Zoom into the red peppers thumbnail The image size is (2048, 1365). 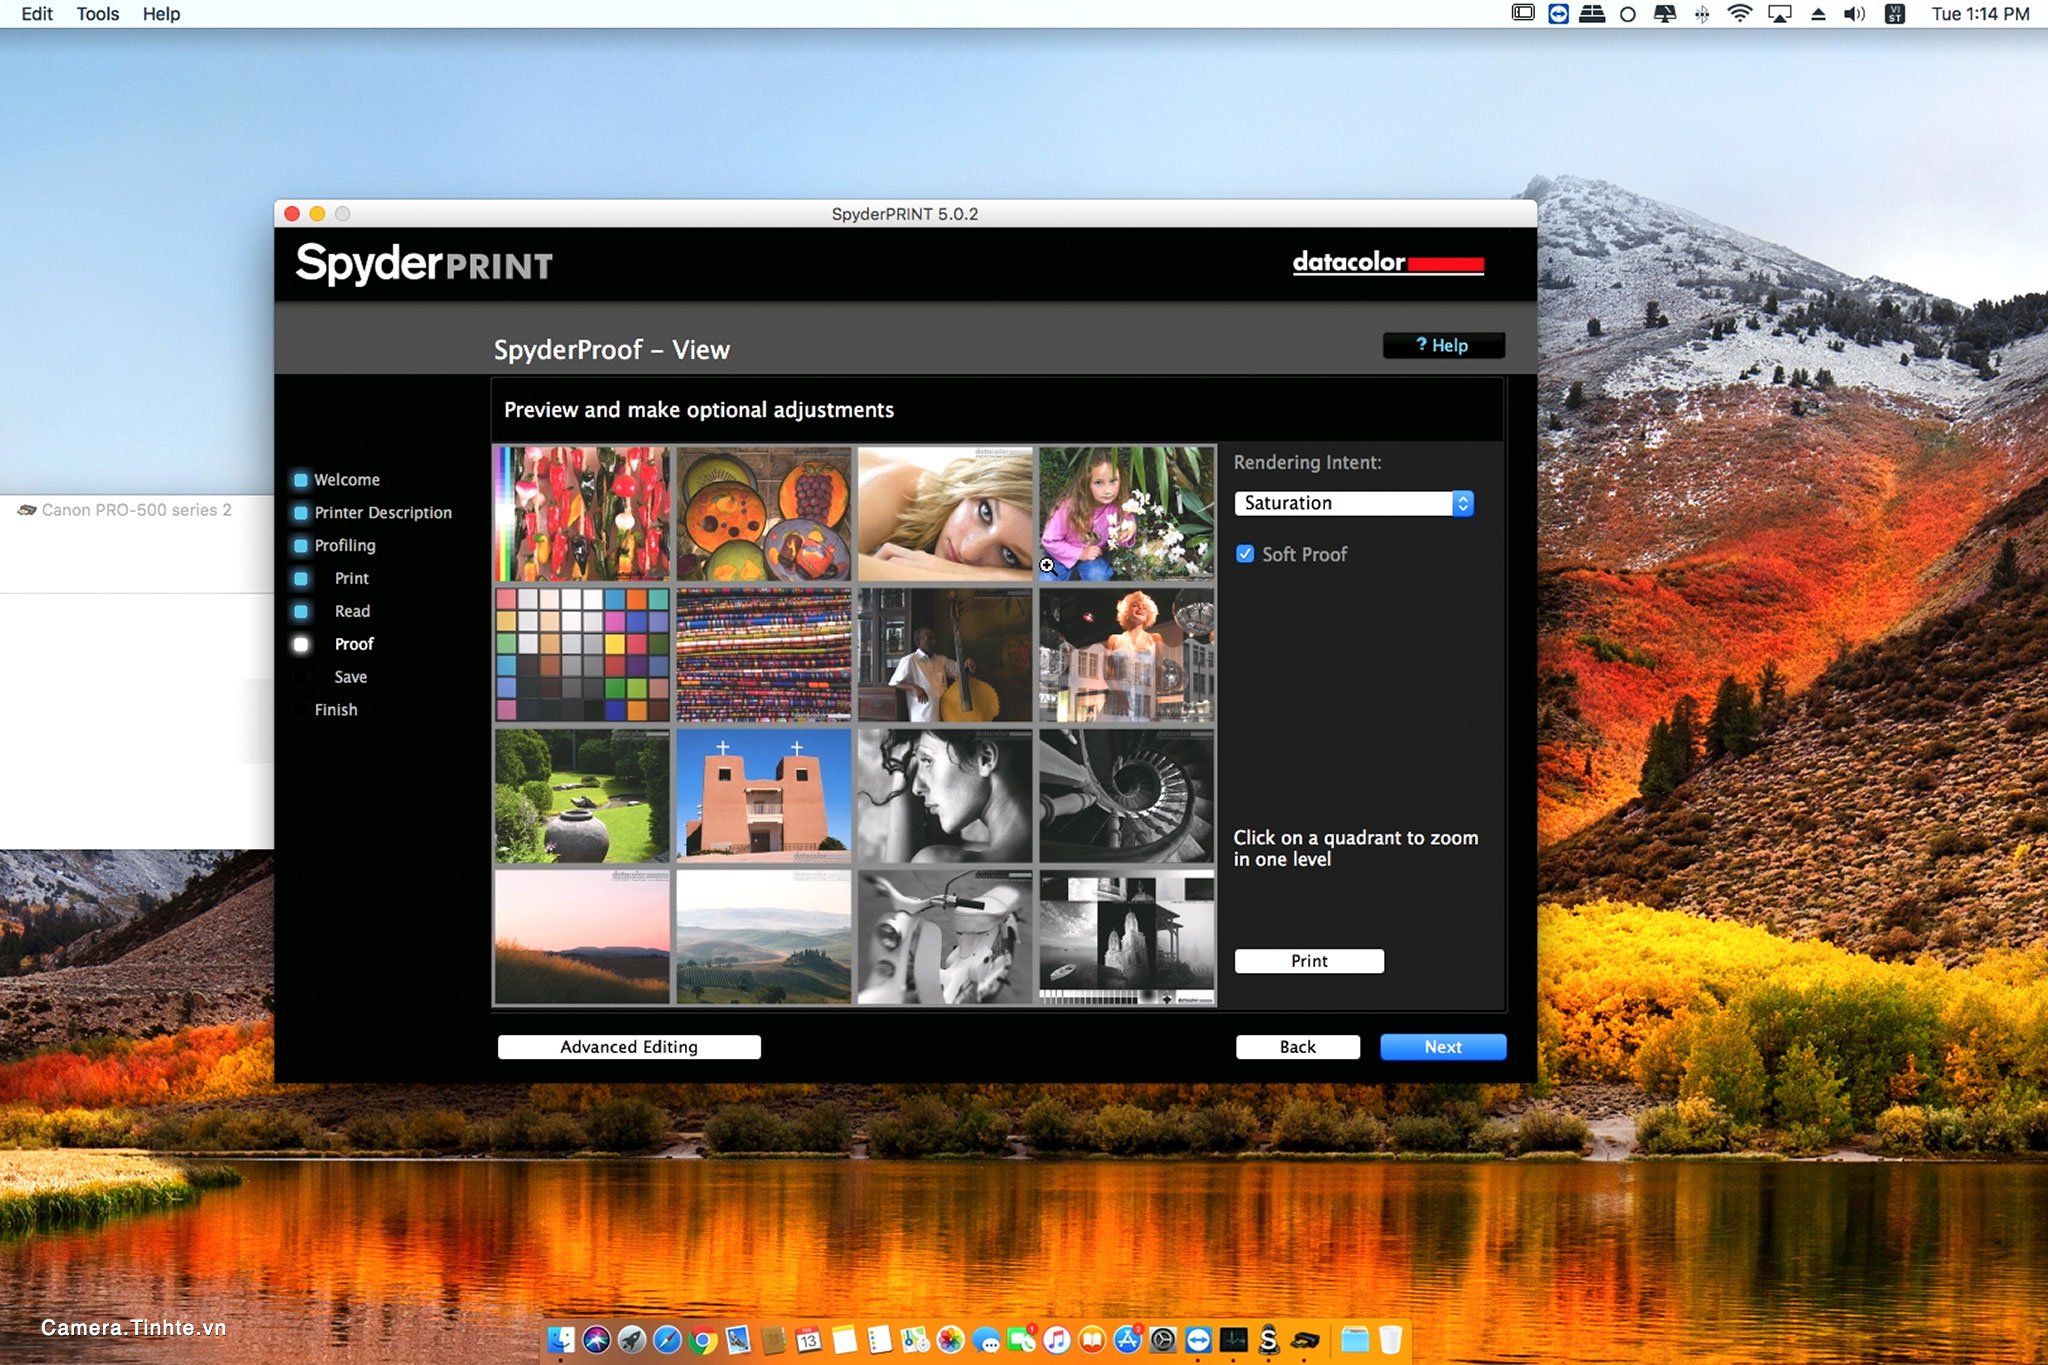click(x=582, y=514)
